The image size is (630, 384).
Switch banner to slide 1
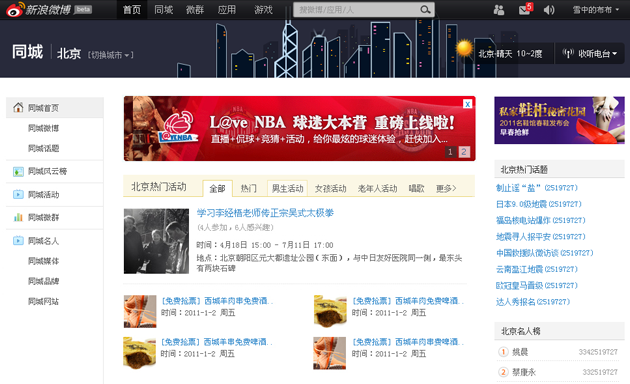[450, 152]
